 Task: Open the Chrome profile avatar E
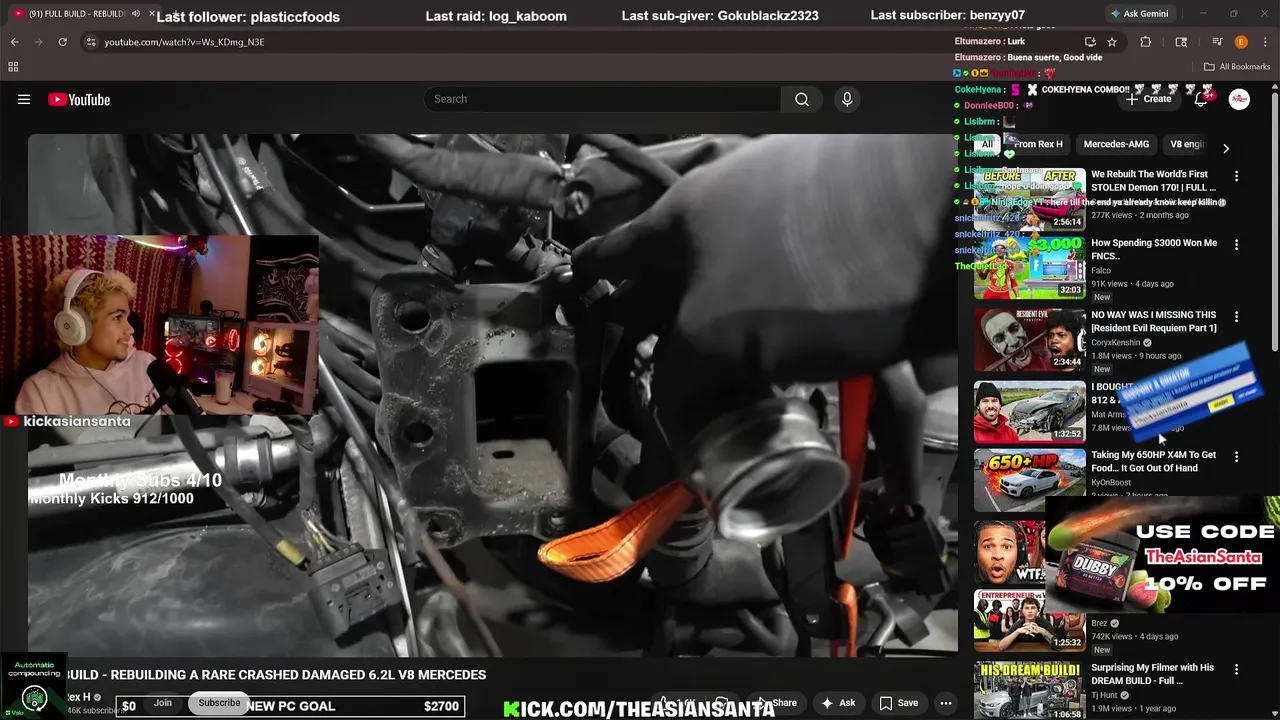pos(1241,42)
